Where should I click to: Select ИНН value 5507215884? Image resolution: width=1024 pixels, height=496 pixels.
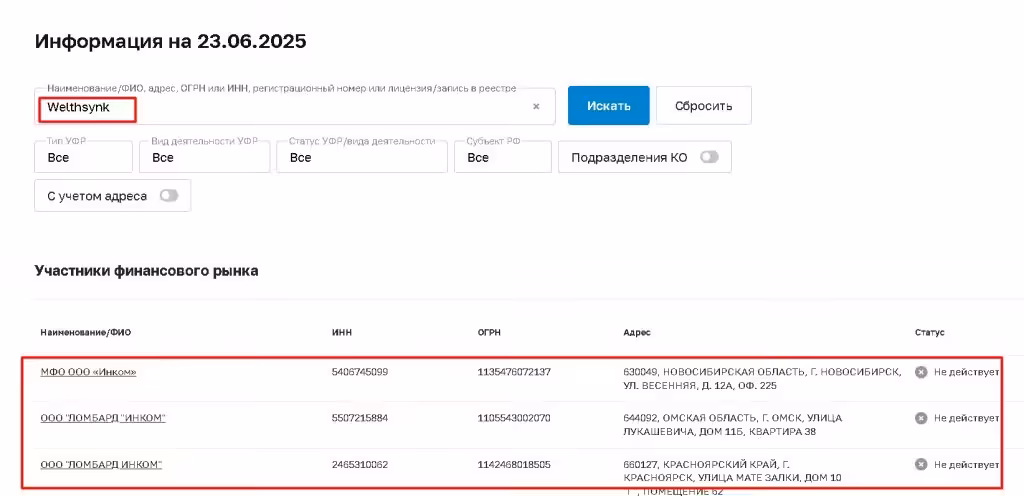(x=360, y=418)
